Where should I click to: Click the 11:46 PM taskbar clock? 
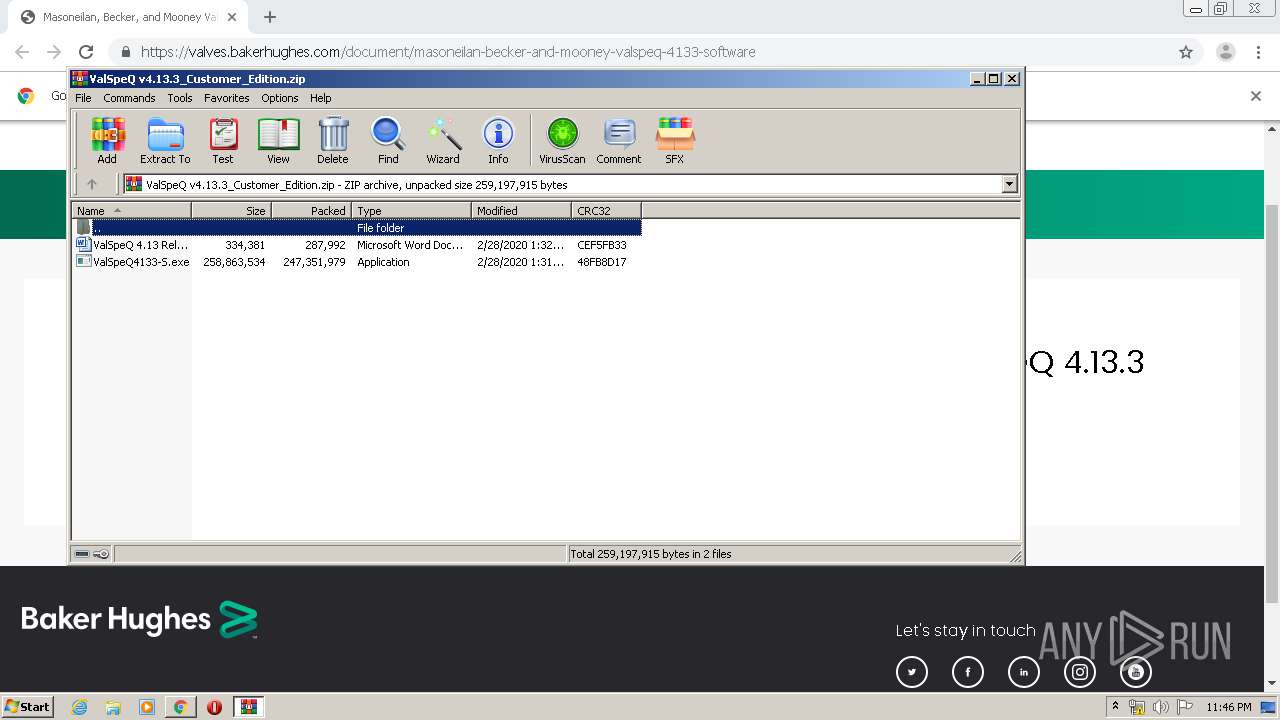[x=1229, y=707]
